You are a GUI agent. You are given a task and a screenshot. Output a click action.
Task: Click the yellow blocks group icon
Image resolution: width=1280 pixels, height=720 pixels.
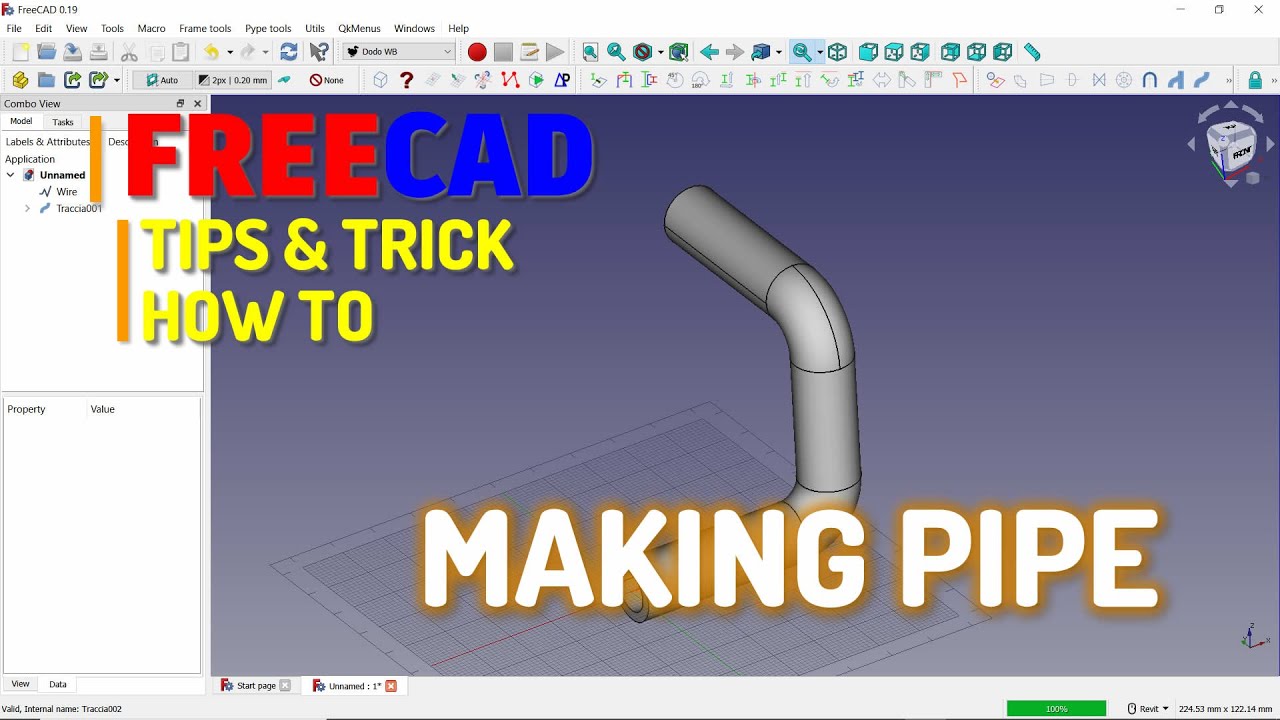tap(20, 80)
